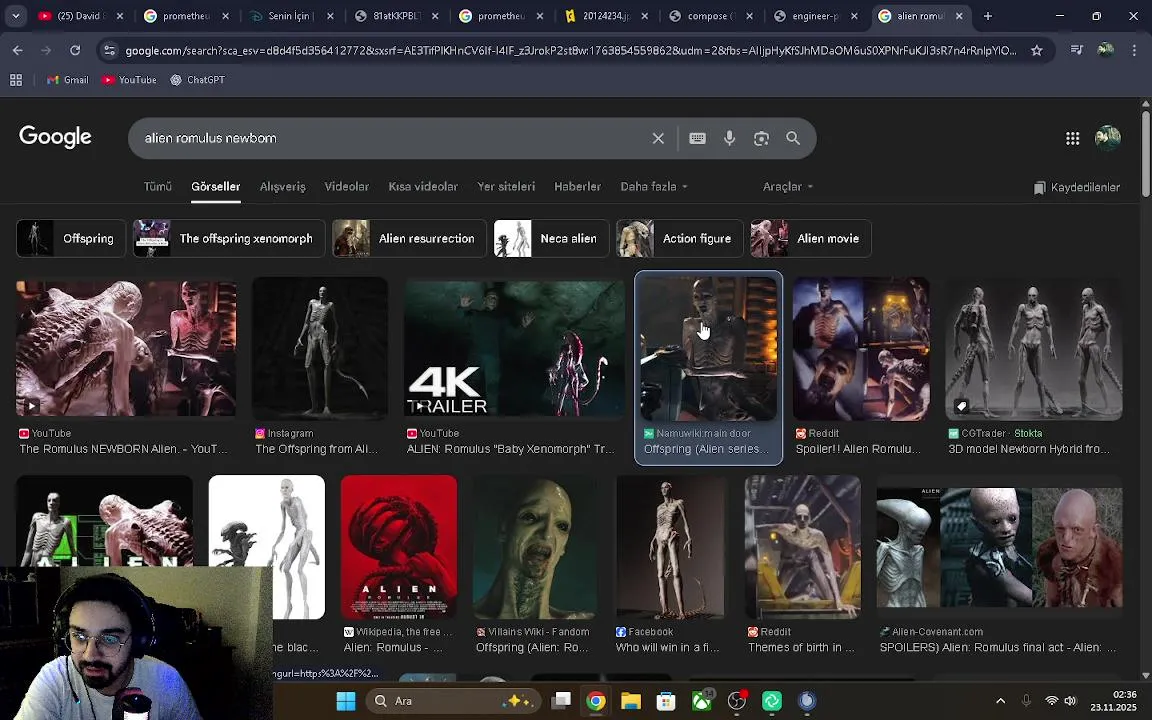Image resolution: width=1152 pixels, height=720 pixels.
Task: Switch to the Tümü results tab
Action: point(157,187)
